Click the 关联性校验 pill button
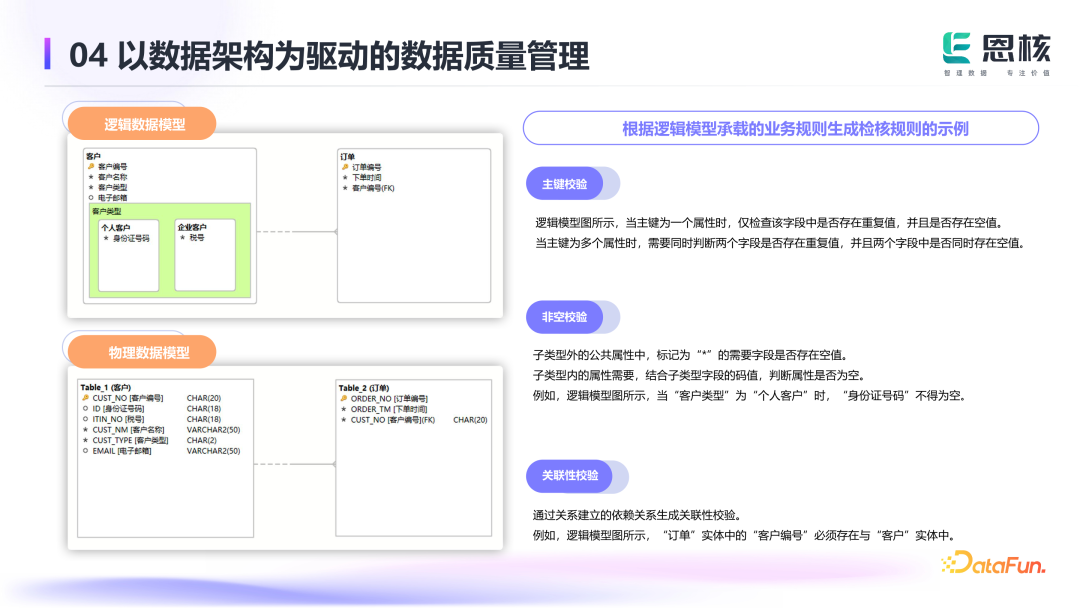This screenshot has width=1080, height=608. point(570,476)
